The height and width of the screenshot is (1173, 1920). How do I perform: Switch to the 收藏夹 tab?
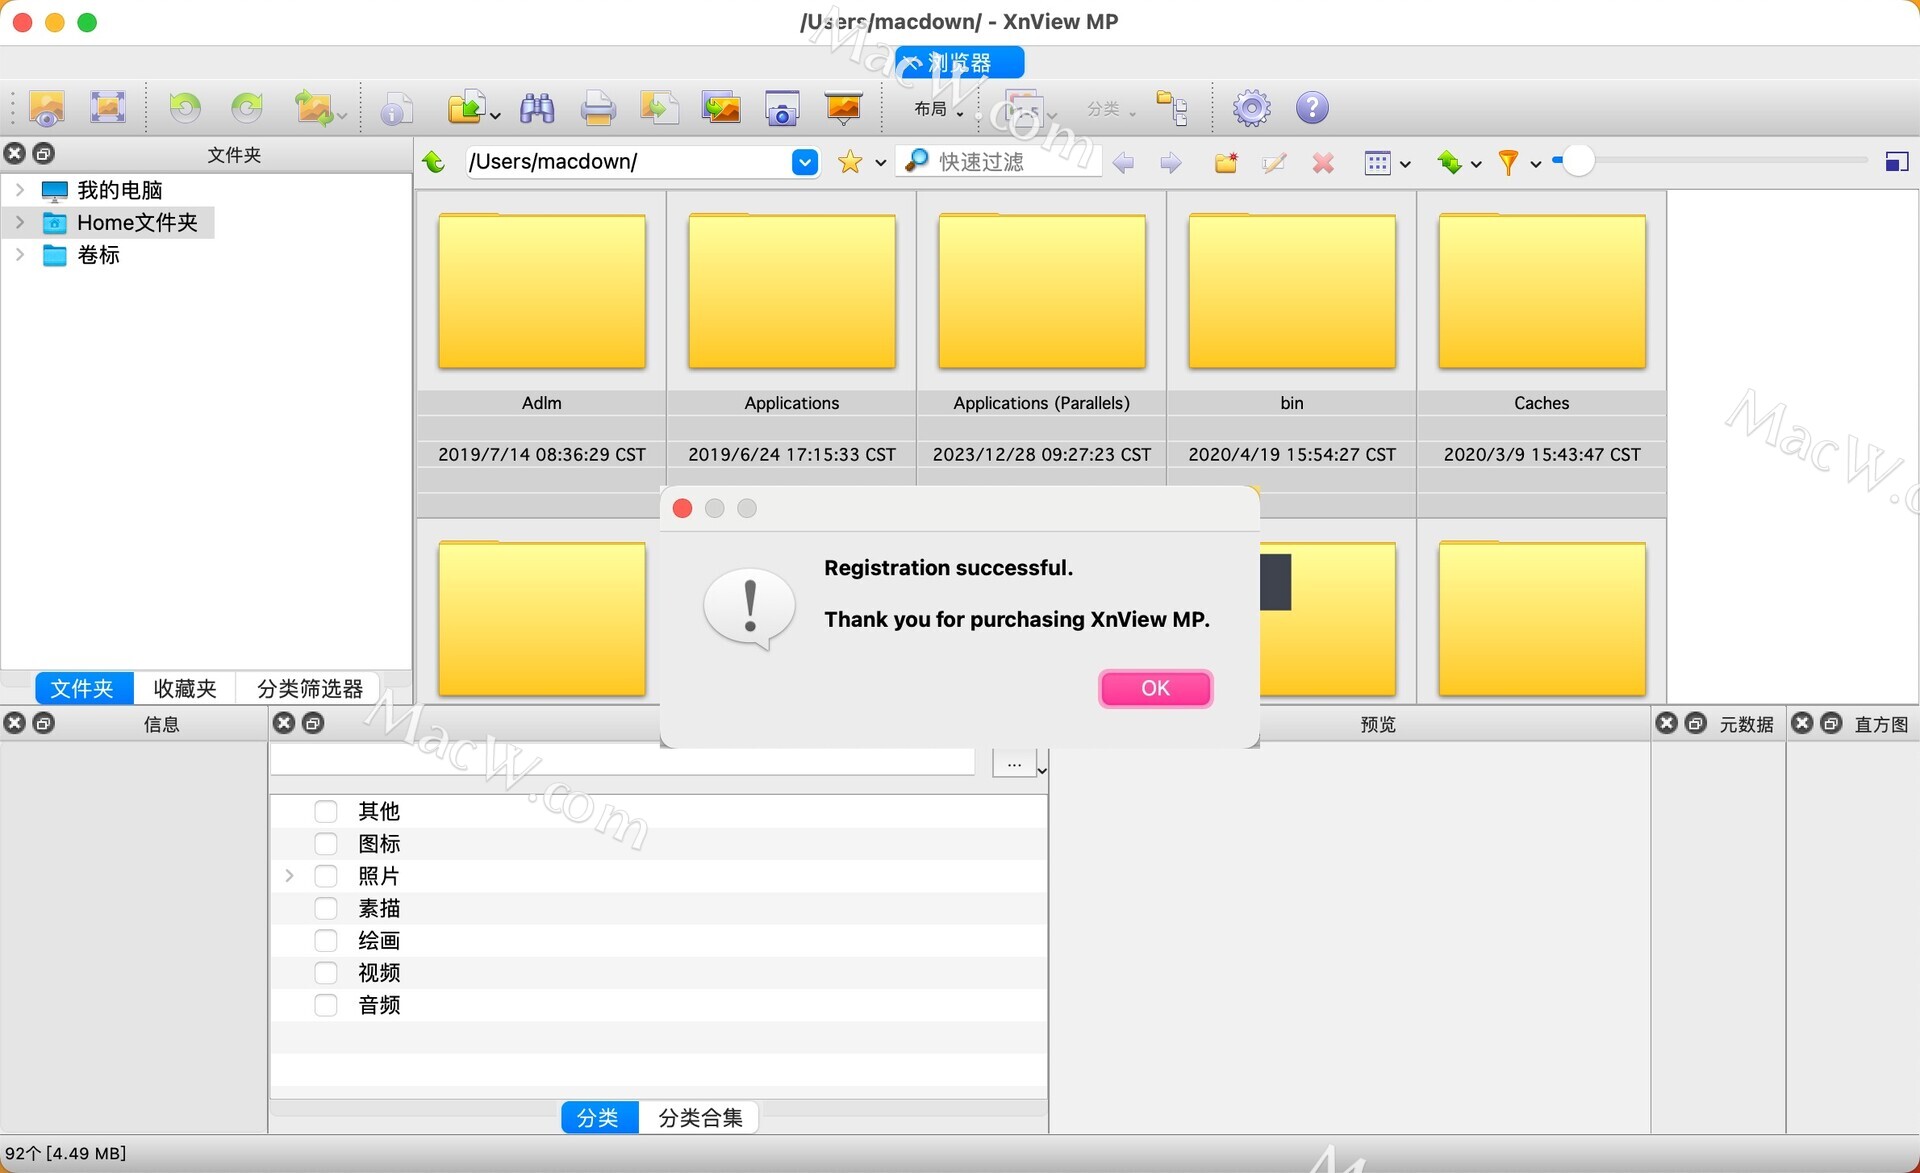[x=185, y=688]
